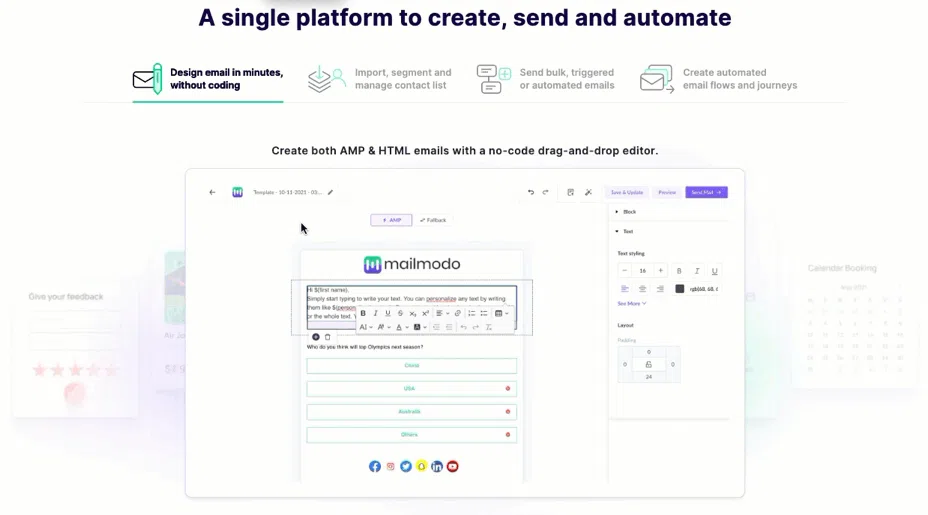This screenshot has height=515, width=928.
Task: Edit template name with the pencil icon
Action: pyautogui.click(x=330, y=192)
